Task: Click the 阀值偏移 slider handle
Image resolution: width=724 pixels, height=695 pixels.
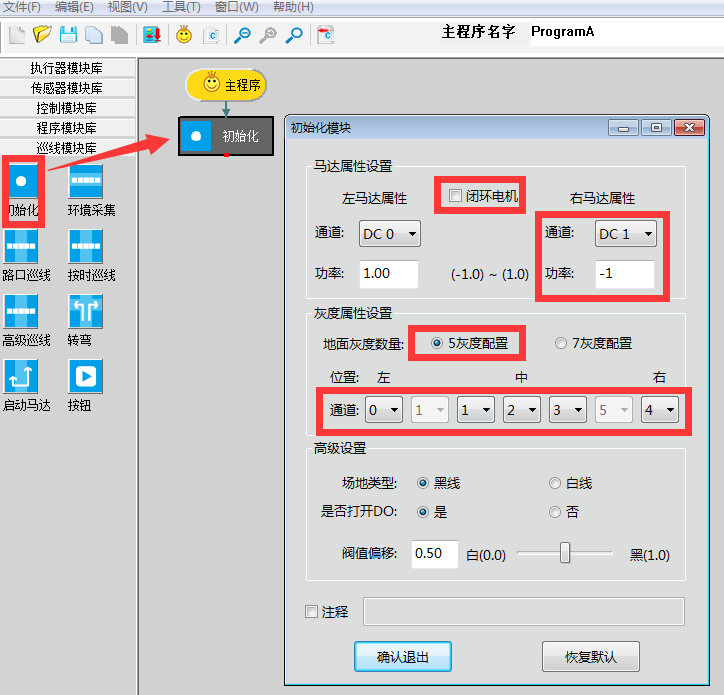Action: [x=565, y=553]
